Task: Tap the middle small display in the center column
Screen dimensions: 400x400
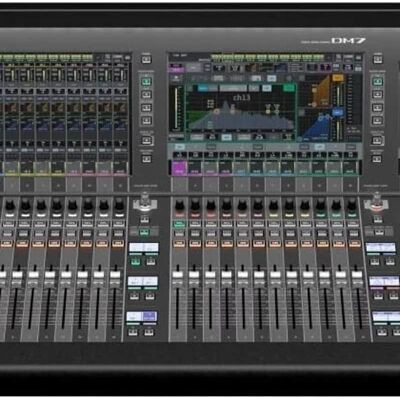Action: (x=143, y=281)
